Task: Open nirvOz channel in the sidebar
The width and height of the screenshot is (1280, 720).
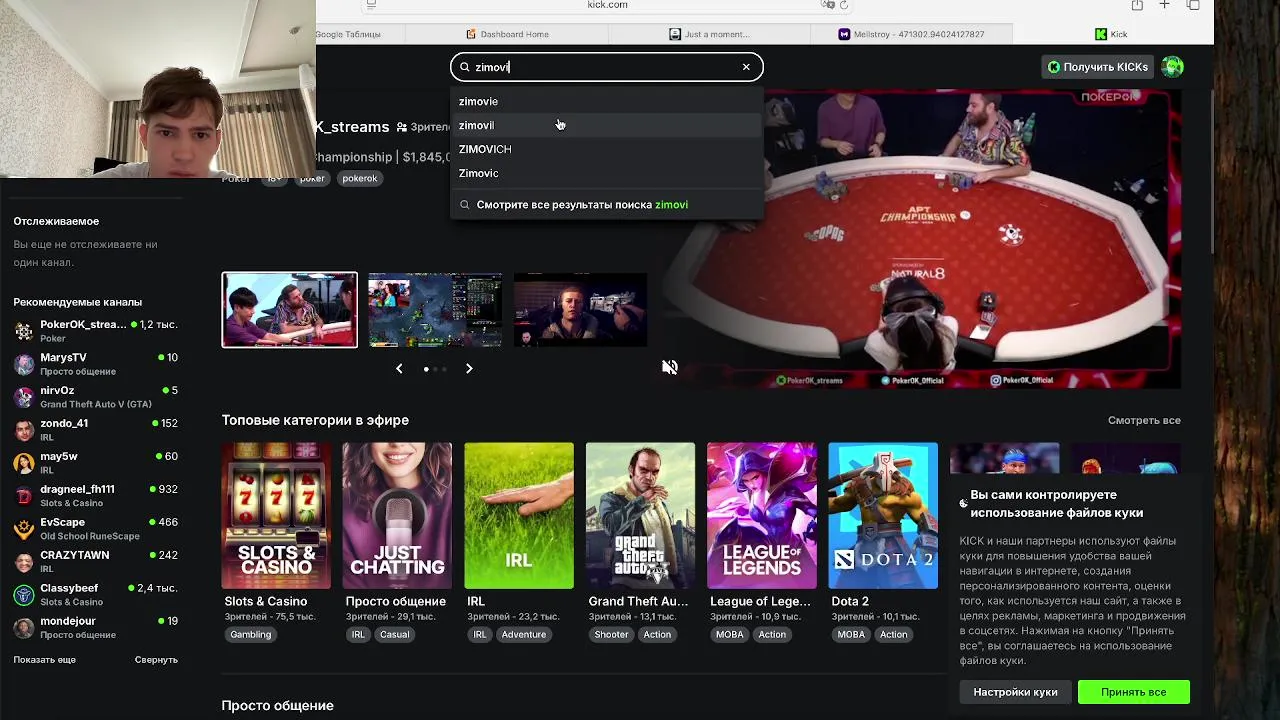Action: pos(96,396)
